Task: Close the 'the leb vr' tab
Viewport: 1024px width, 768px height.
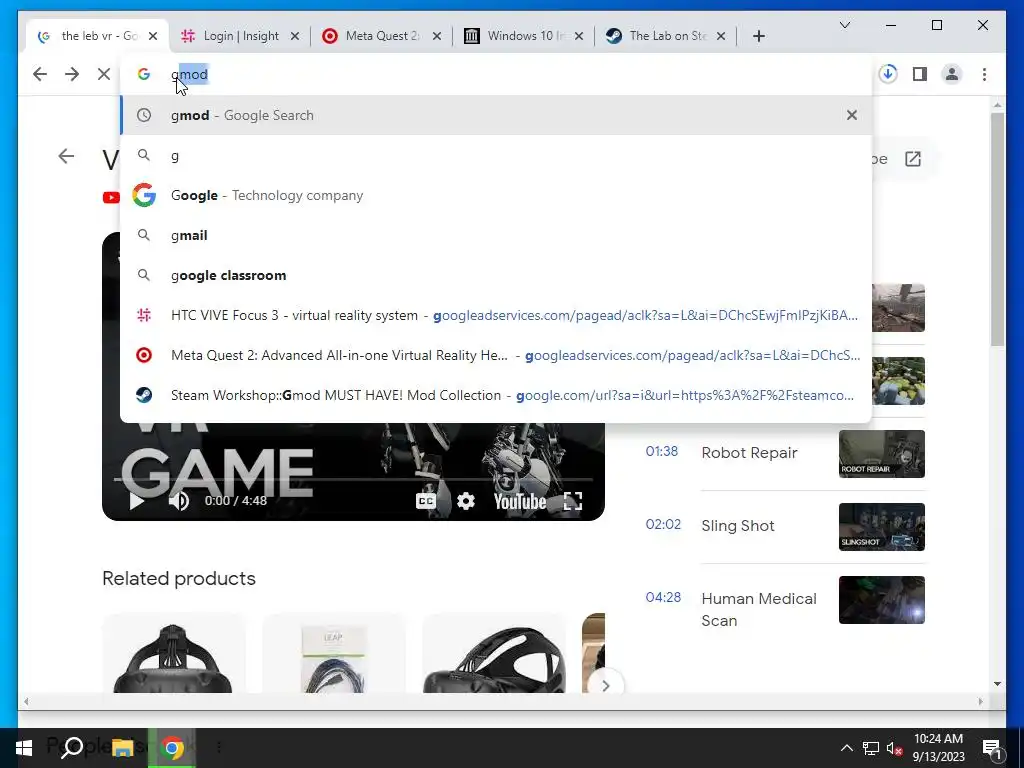Action: coord(153,36)
